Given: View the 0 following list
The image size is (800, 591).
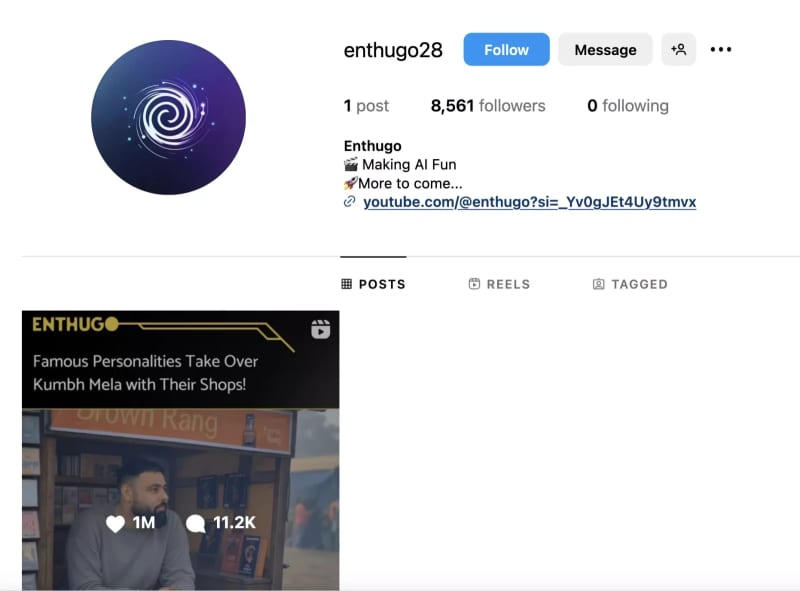Looking at the screenshot, I should coord(628,106).
